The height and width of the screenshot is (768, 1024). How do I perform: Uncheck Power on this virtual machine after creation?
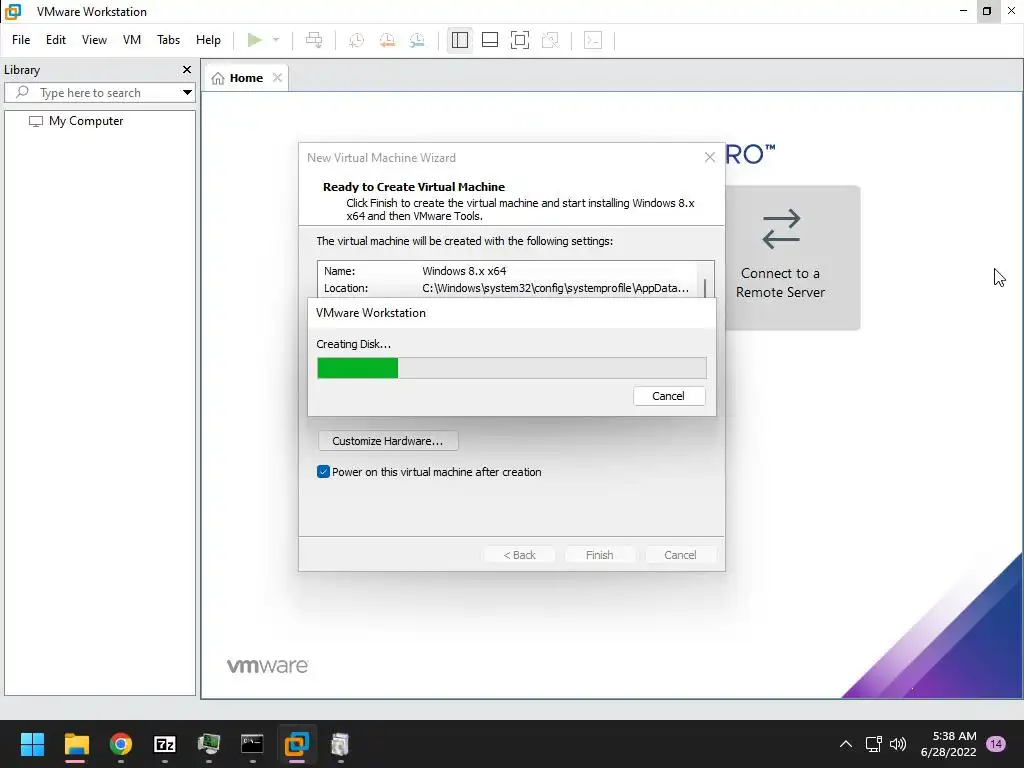point(323,472)
